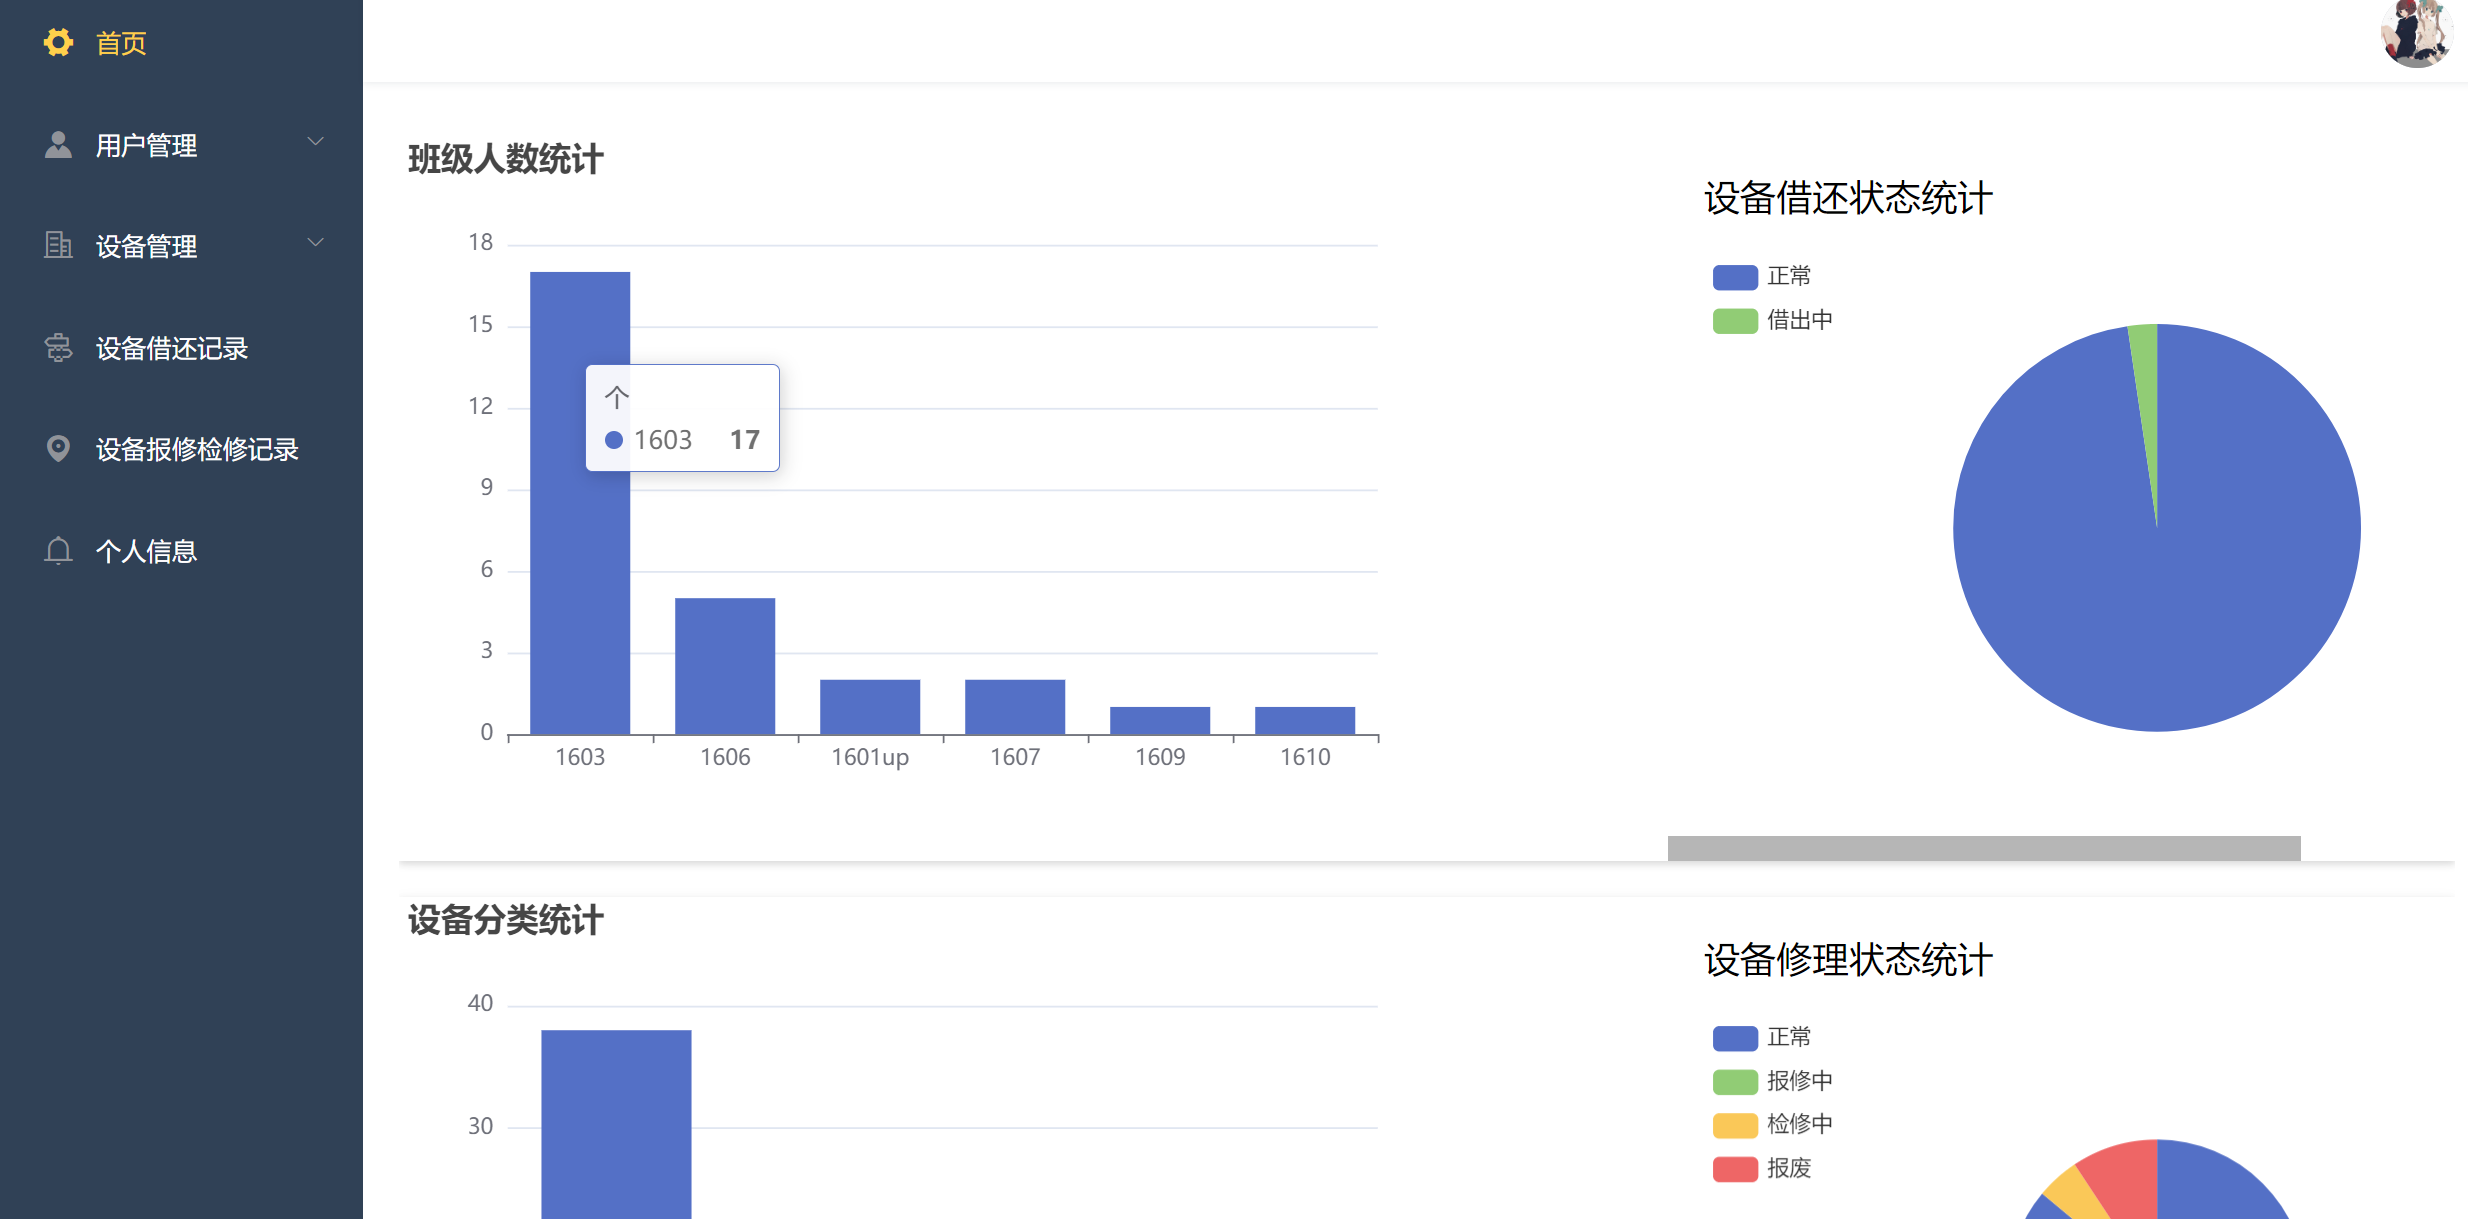Viewport: 2468px width, 1219px height.
Task: Select the 首页 home link
Action: tap(121, 44)
